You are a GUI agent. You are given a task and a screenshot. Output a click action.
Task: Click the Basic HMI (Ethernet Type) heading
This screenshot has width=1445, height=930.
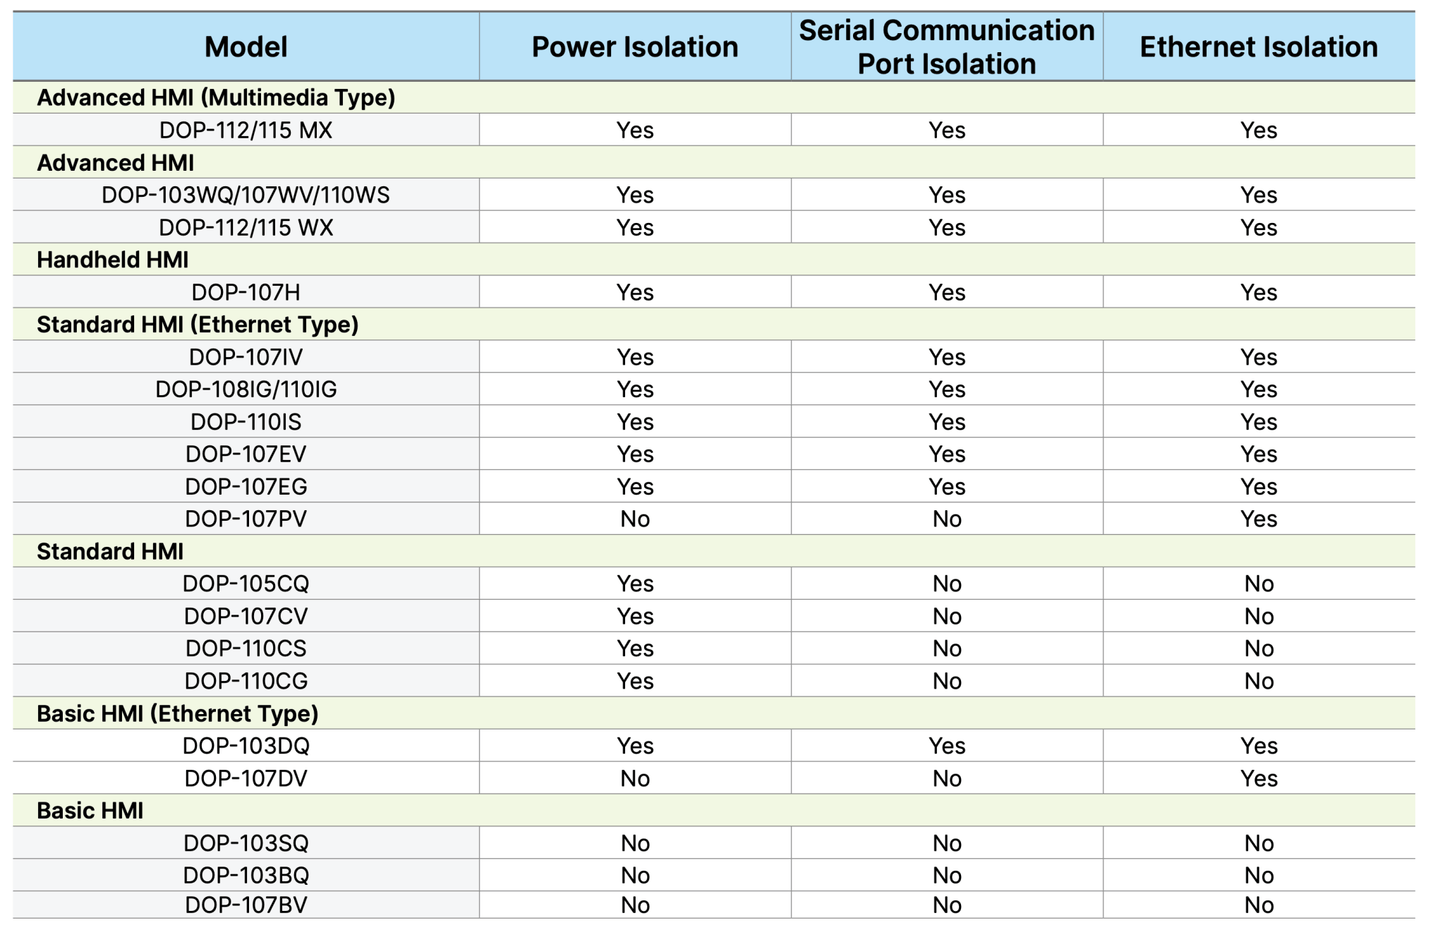point(177,714)
